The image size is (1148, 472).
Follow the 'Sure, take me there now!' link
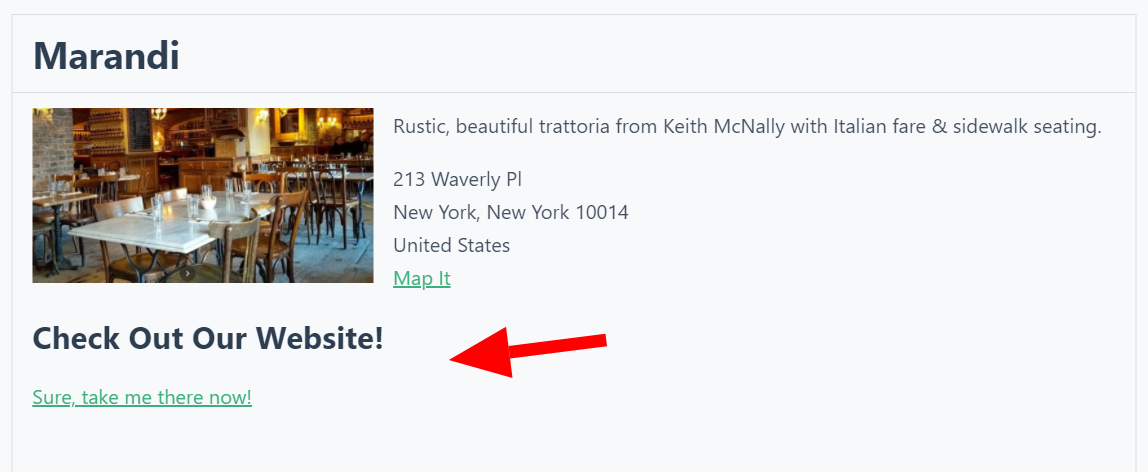pos(142,397)
